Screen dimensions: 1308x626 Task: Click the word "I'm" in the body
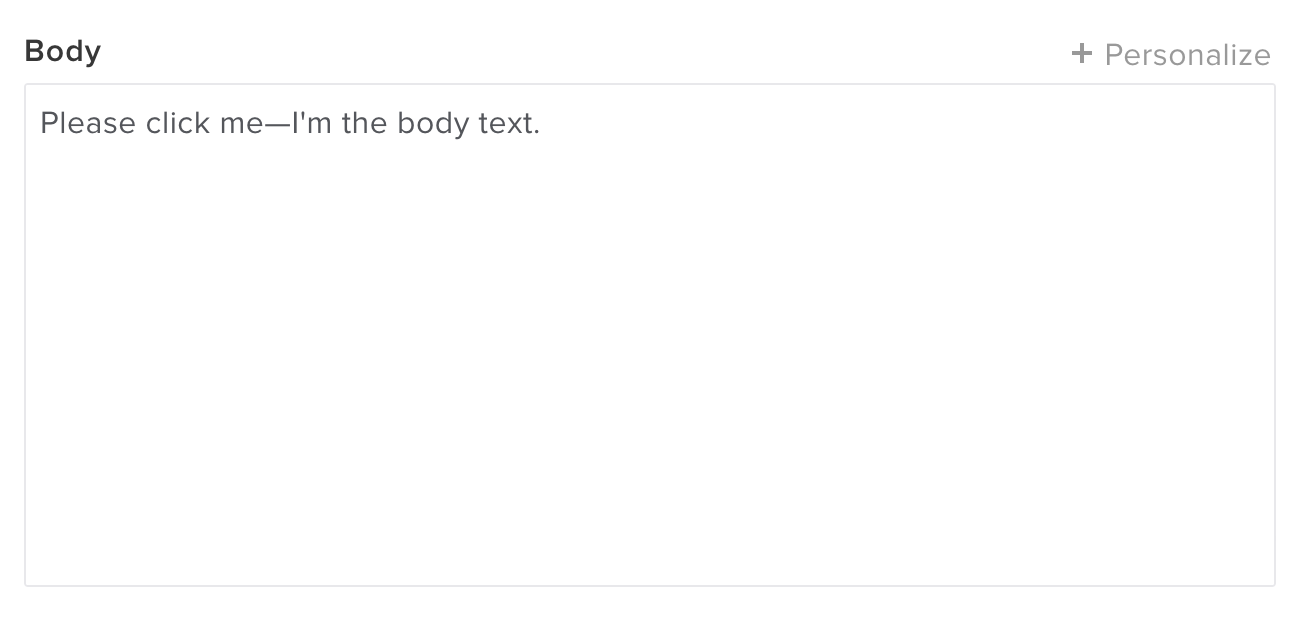[312, 124]
